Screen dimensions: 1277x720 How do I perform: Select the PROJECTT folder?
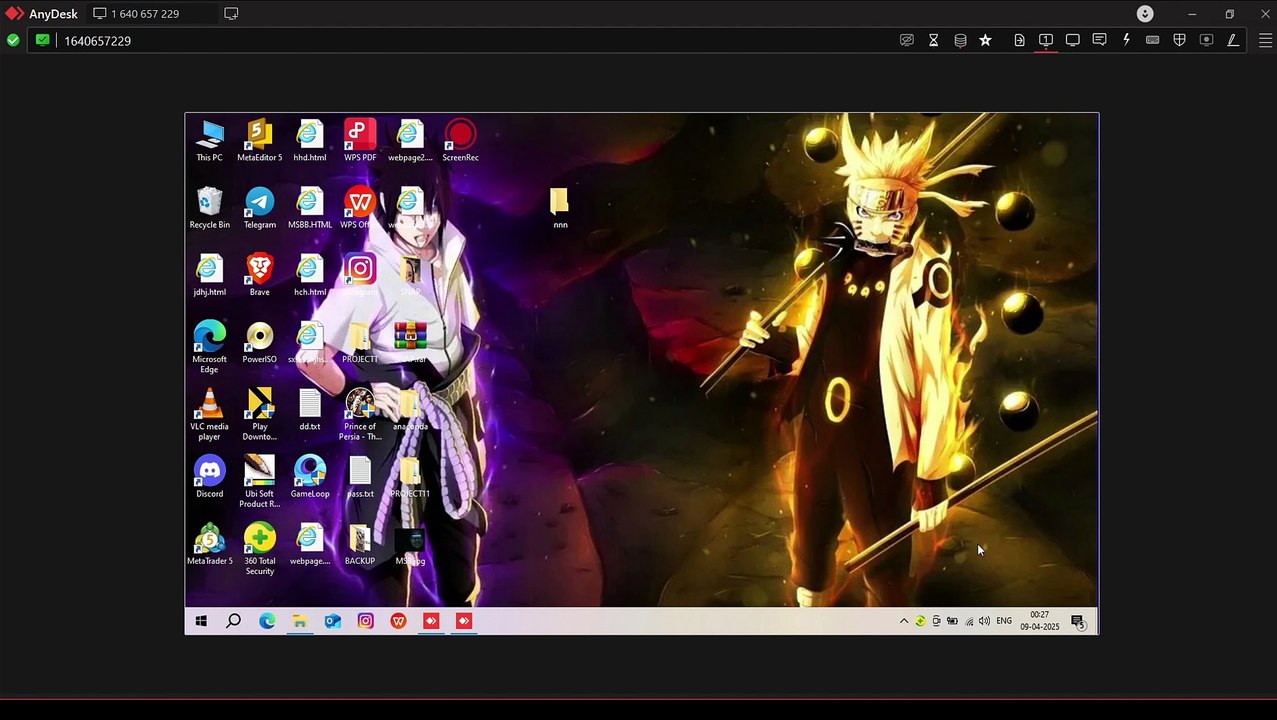[360, 342]
